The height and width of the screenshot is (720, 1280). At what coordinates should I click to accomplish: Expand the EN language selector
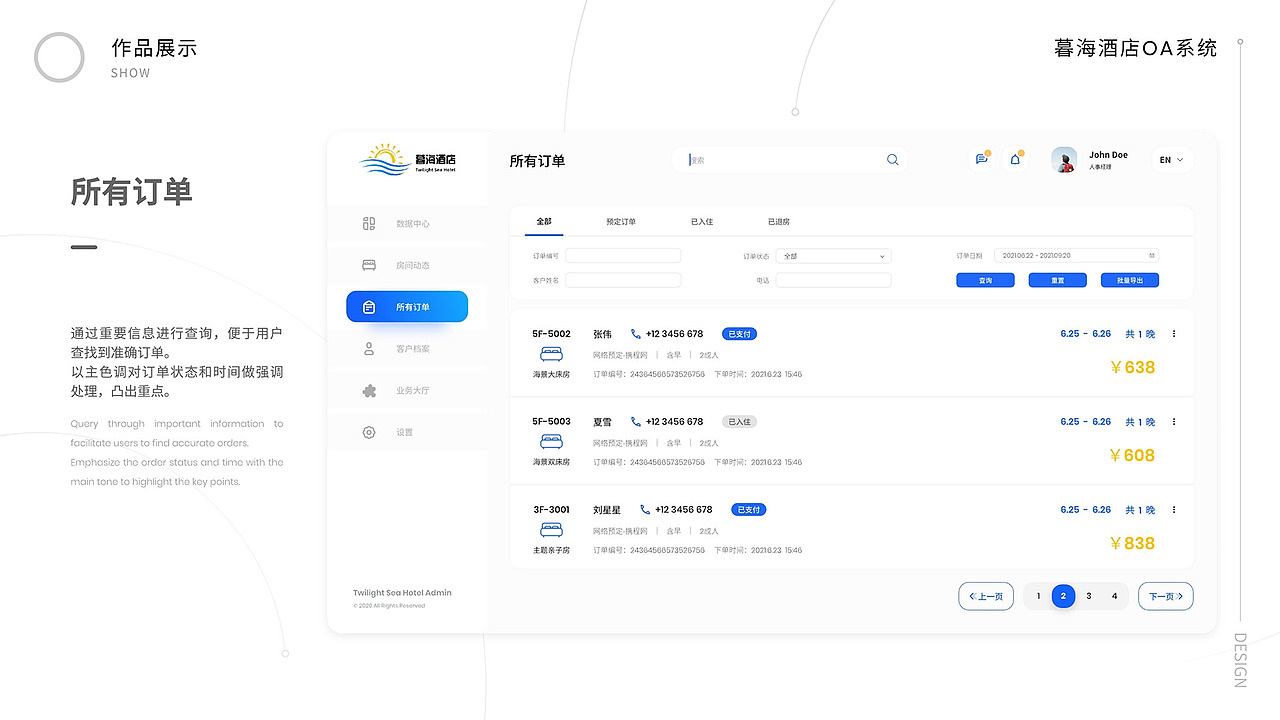(x=1170, y=159)
